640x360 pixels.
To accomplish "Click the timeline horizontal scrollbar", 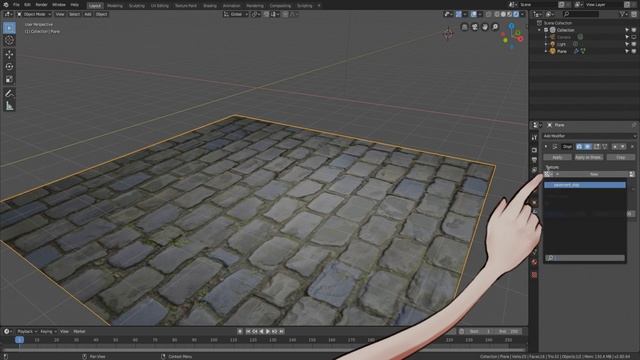I will point(263,350).
